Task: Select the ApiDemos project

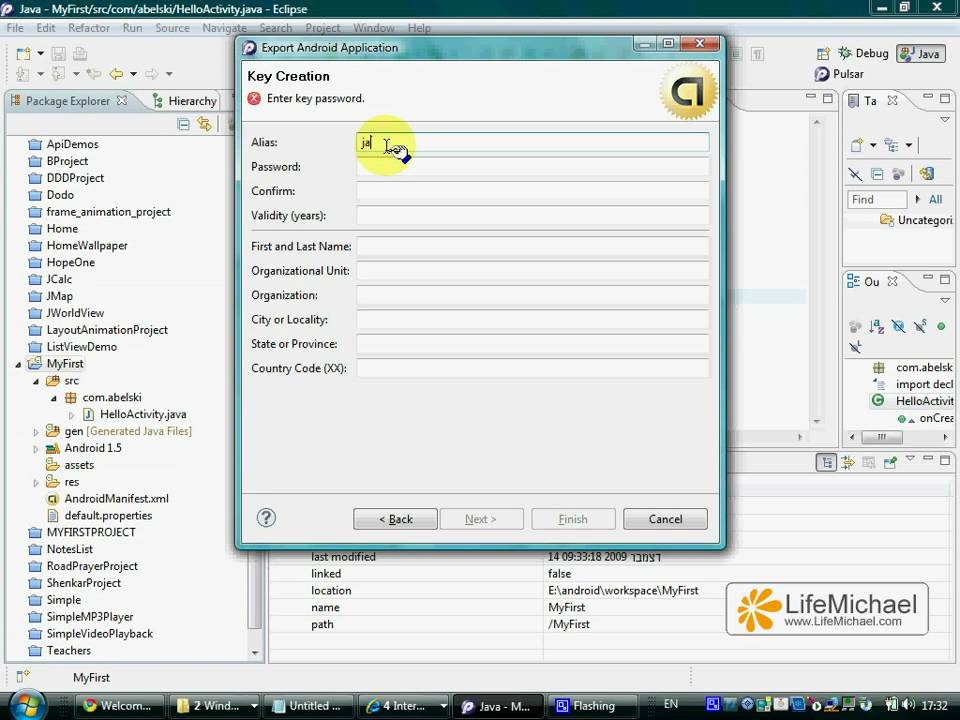Action: (72, 144)
